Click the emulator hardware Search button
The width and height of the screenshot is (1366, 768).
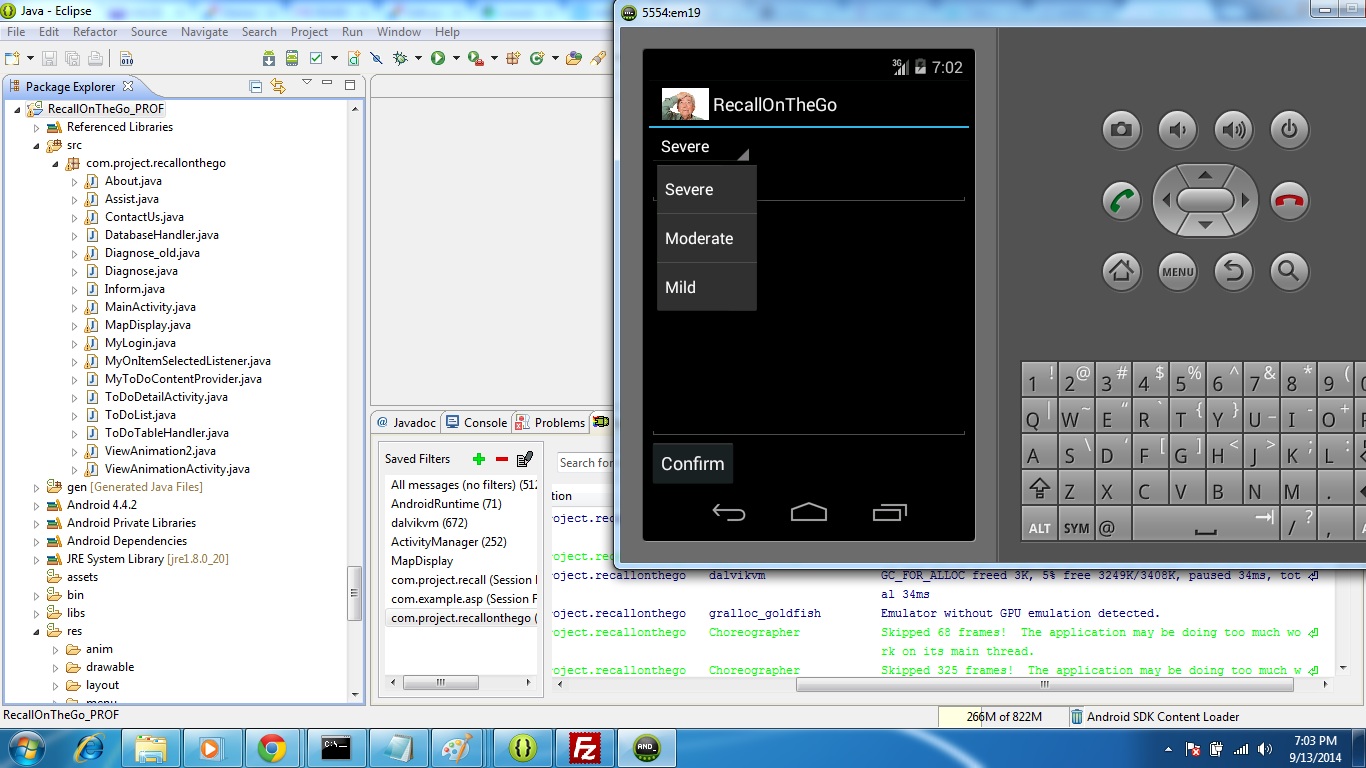(1289, 270)
